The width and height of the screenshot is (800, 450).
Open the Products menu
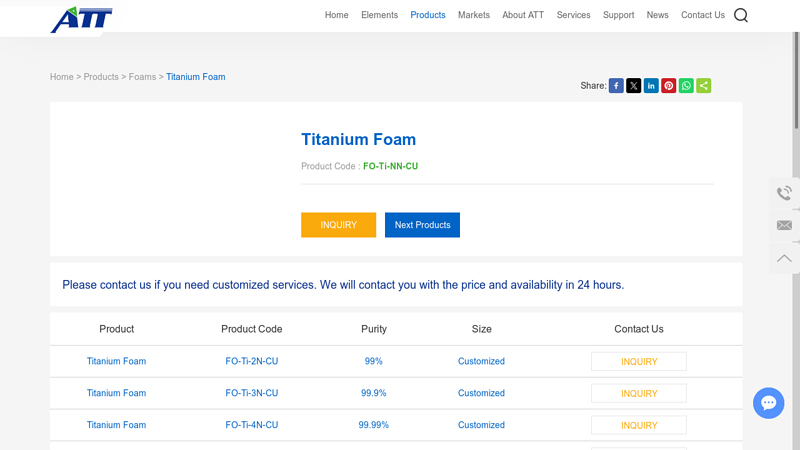pyautogui.click(x=428, y=15)
